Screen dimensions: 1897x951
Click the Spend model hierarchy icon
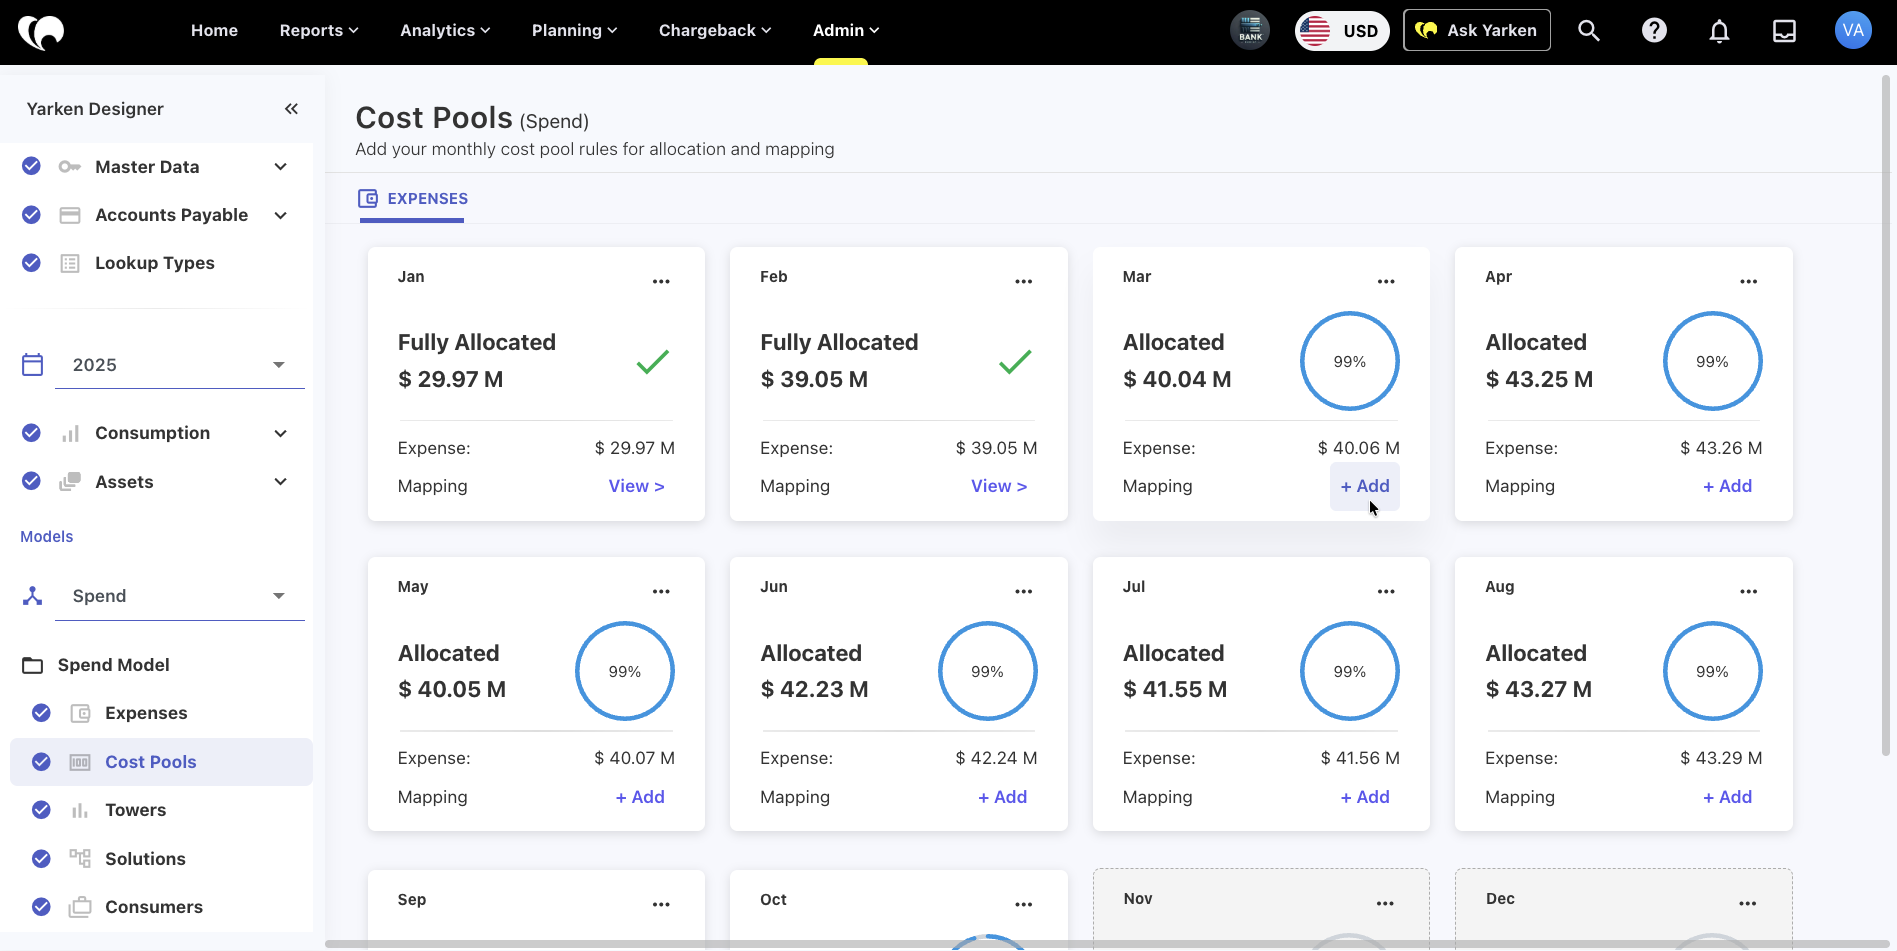tap(33, 596)
